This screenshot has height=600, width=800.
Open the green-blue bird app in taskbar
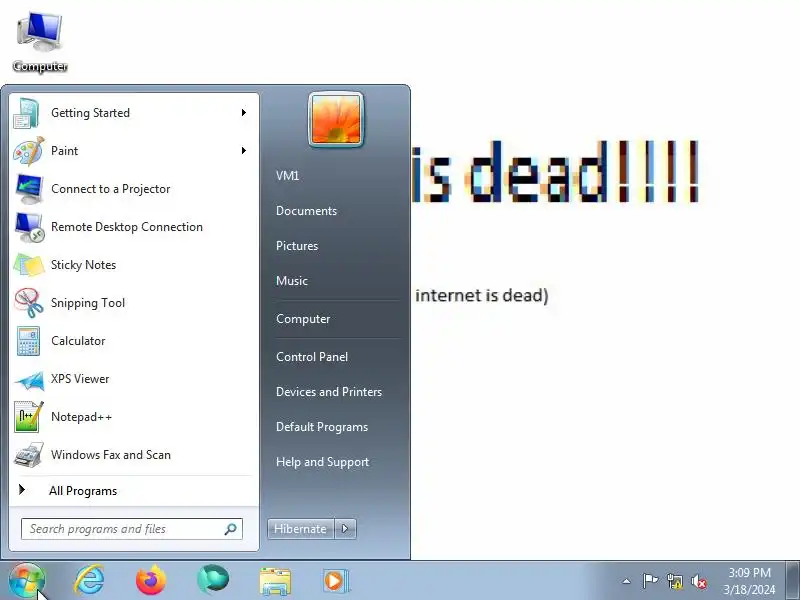pyautogui.click(x=213, y=580)
